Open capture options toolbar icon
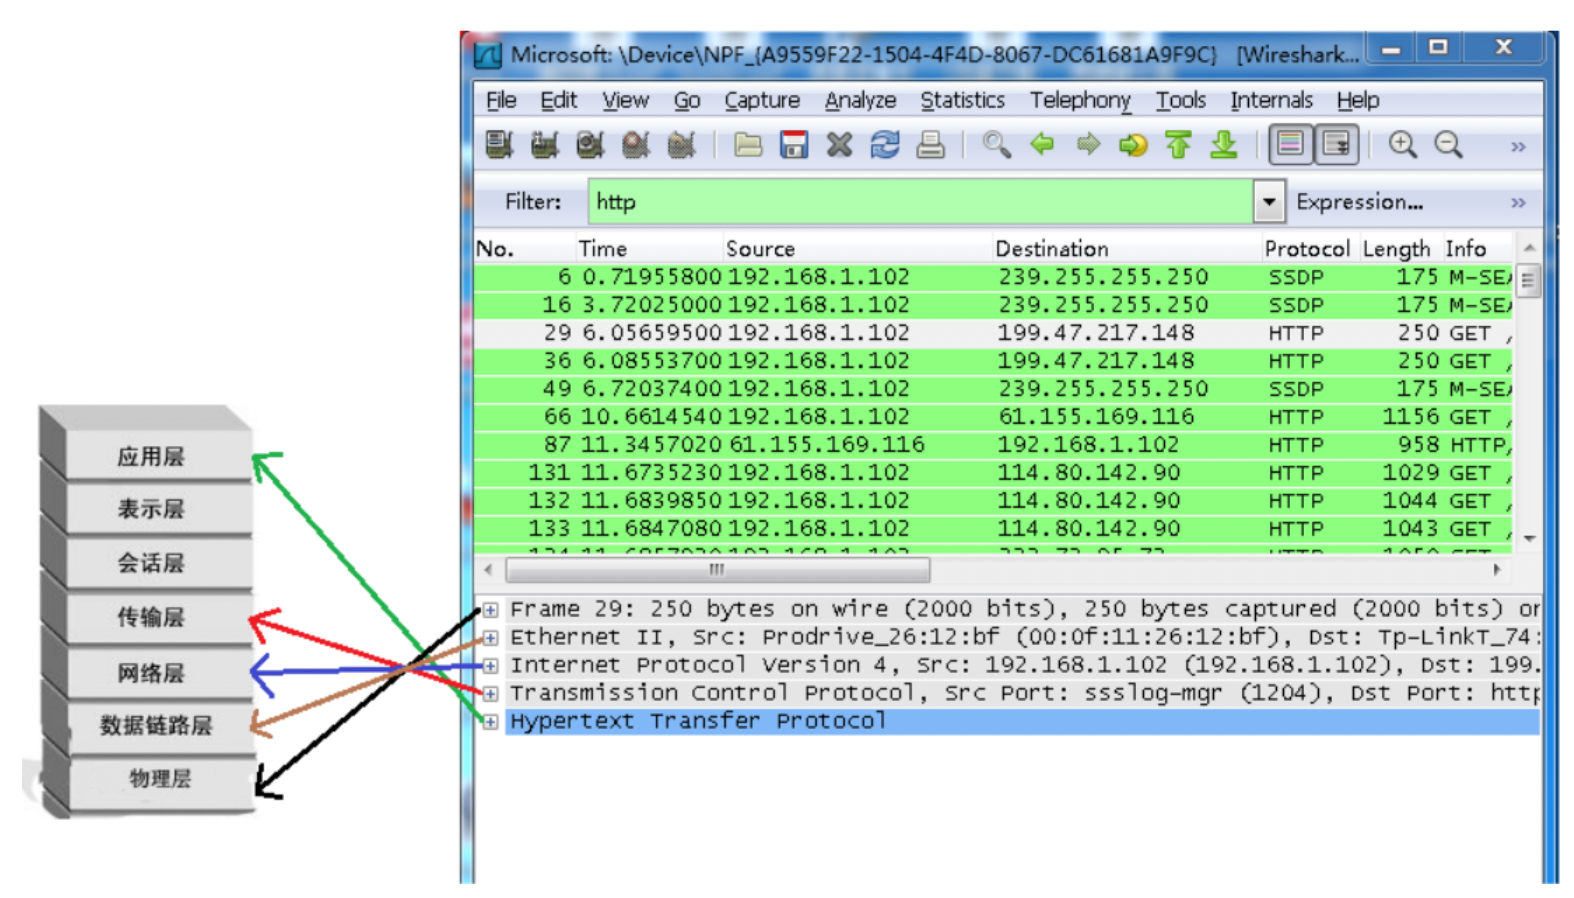 [544, 145]
